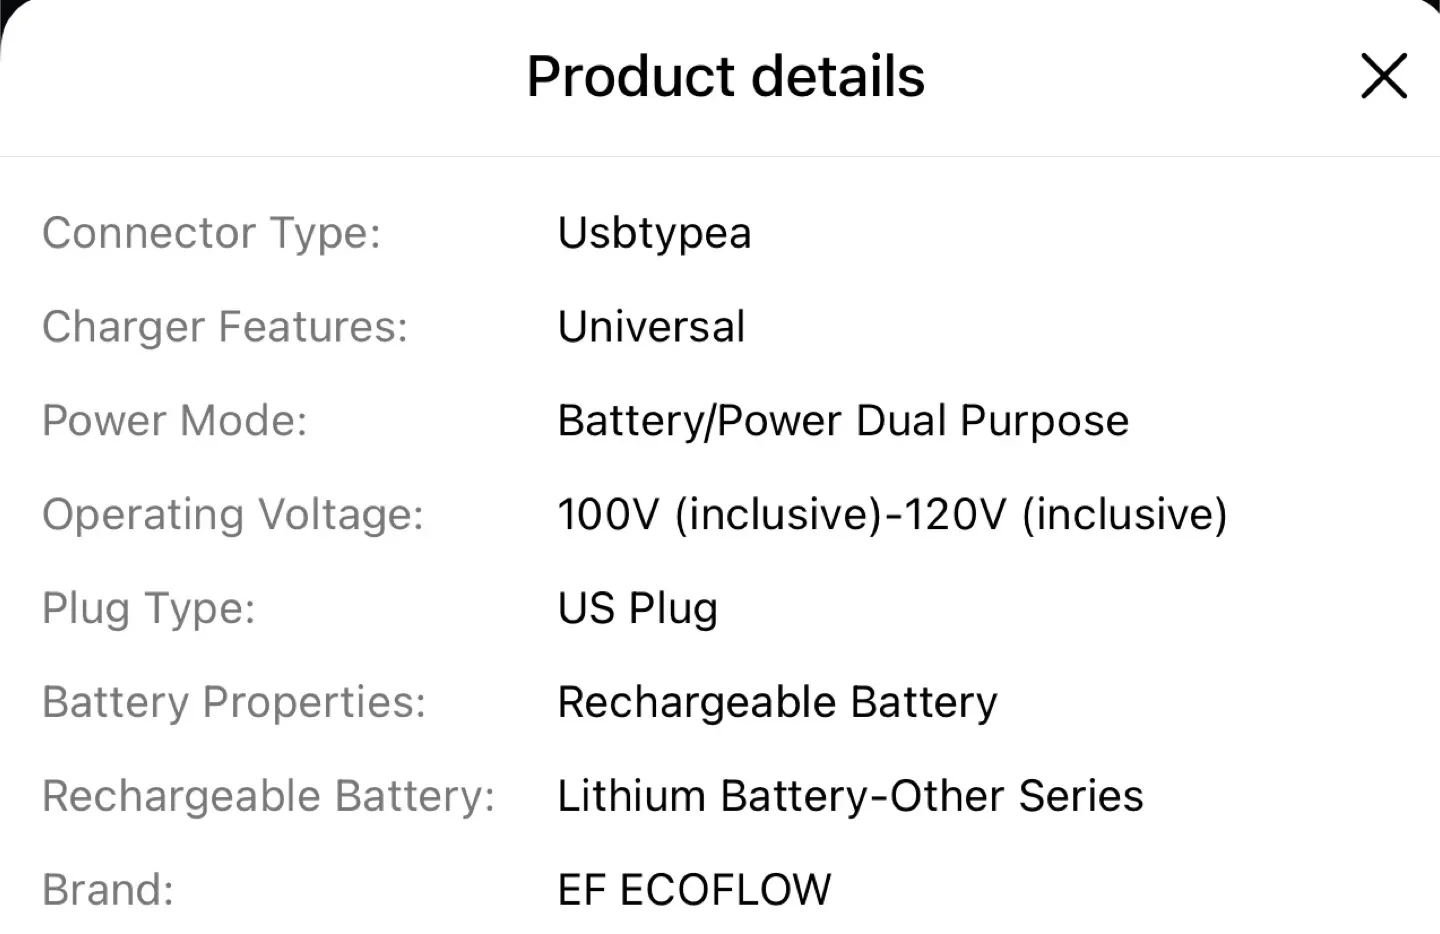Select the Operating Voltage label
Screen dimensions: 1440x934
click(x=231, y=514)
